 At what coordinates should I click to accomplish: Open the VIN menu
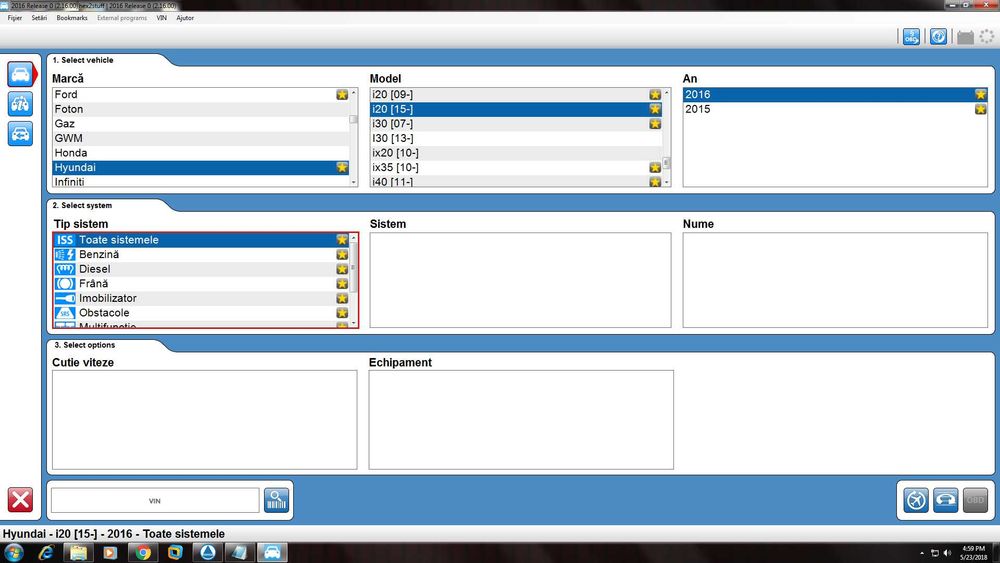[162, 18]
